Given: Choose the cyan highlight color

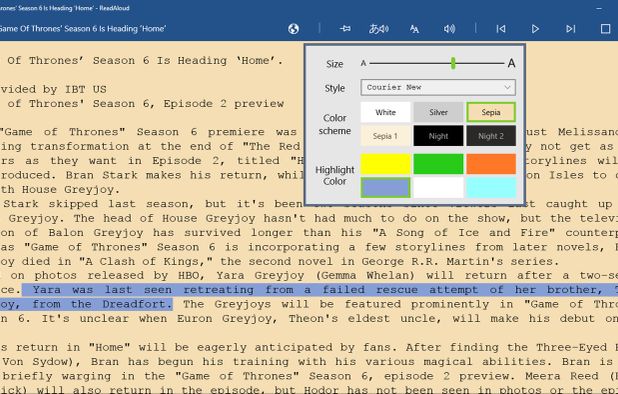Looking at the screenshot, I should (x=491, y=188).
